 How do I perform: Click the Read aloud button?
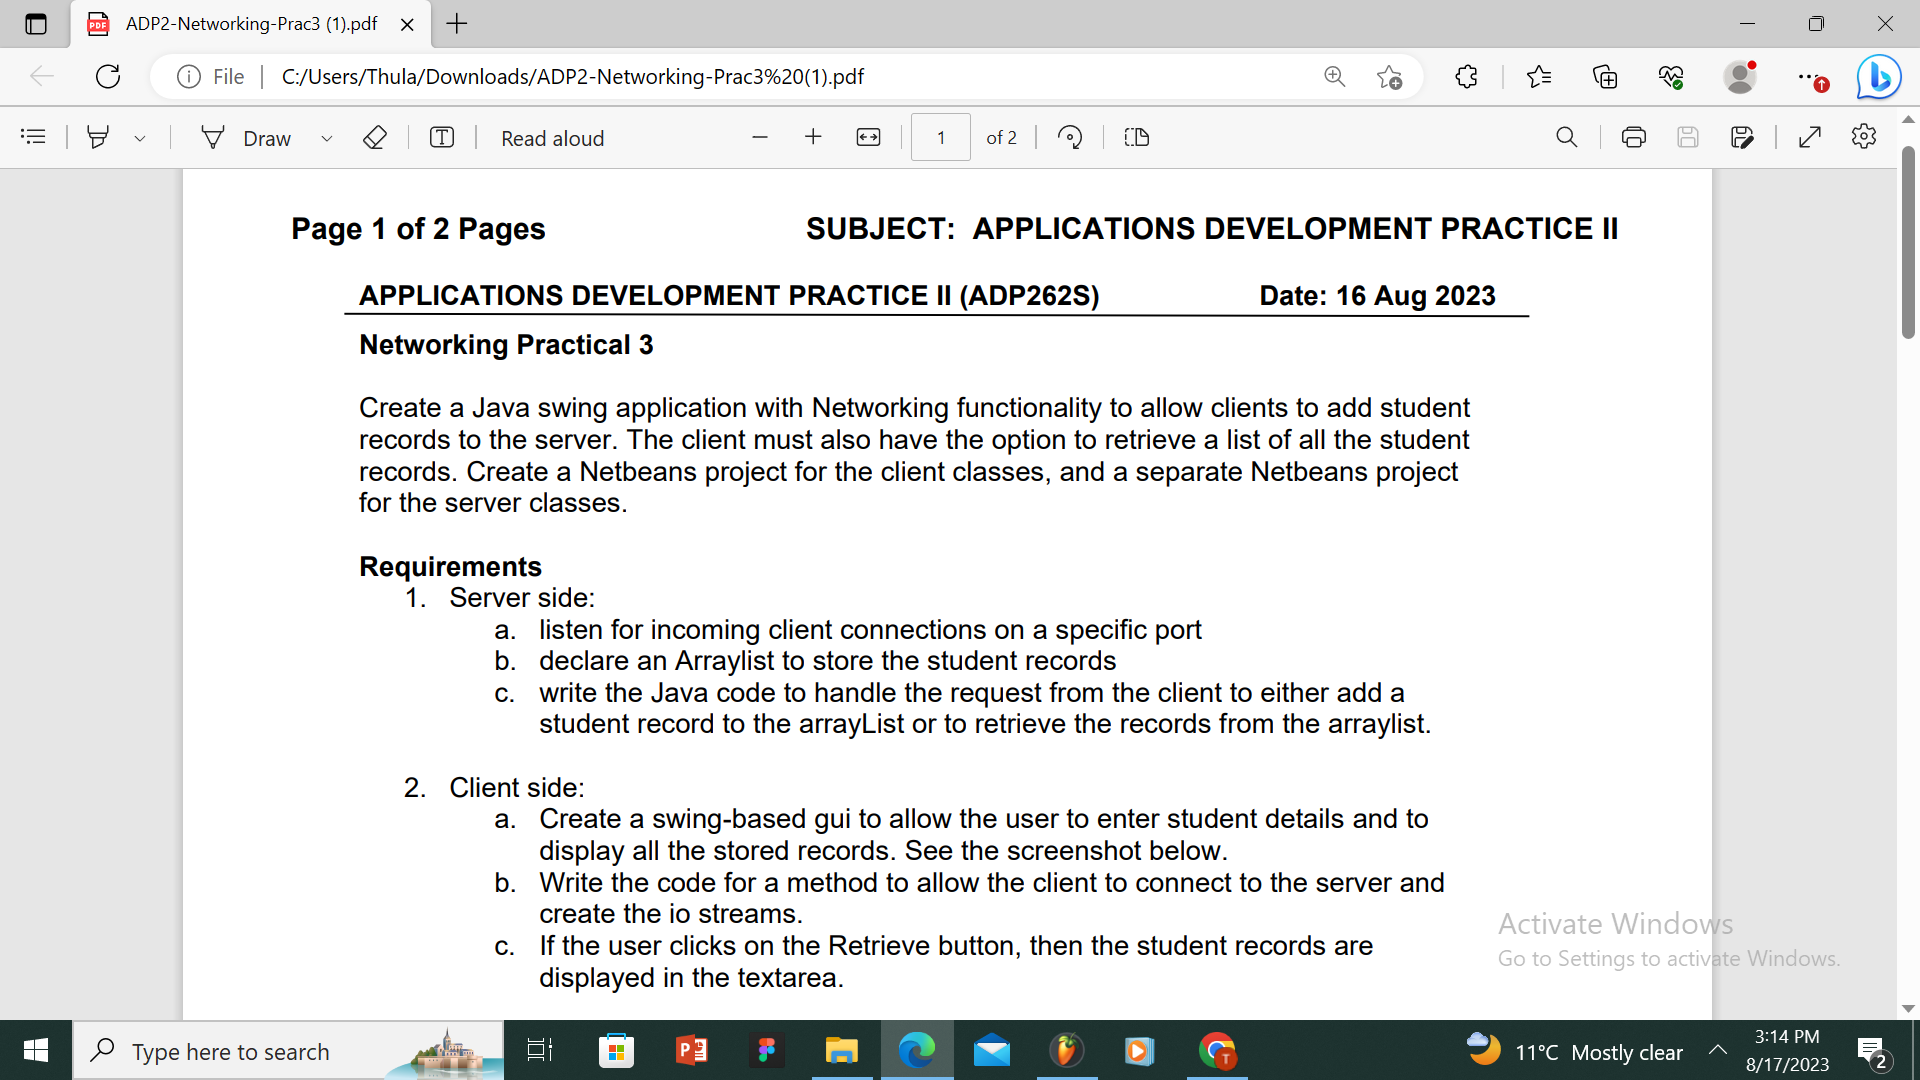click(552, 138)
